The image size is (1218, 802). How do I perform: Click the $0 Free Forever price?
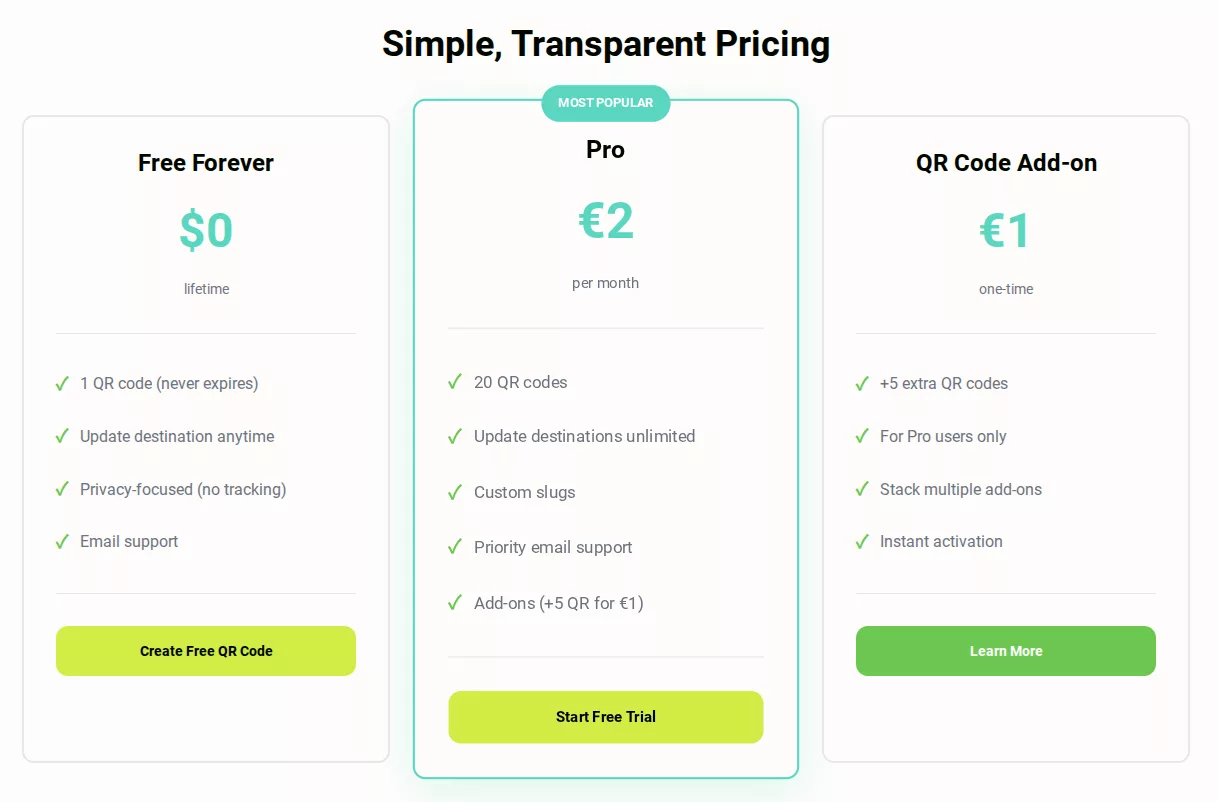[206, 230]
